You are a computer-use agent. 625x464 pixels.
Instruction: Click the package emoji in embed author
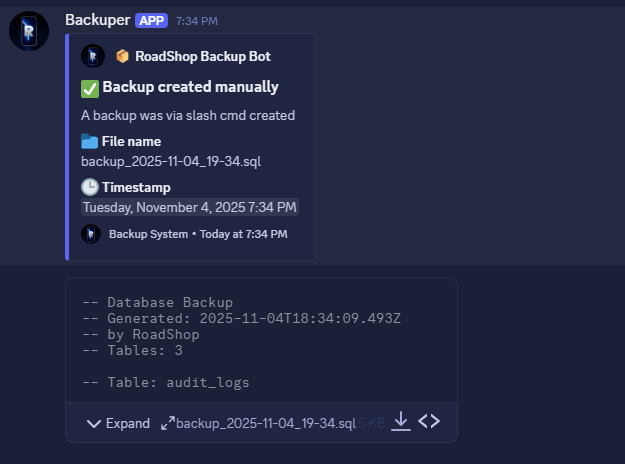[x=122, y=56]
